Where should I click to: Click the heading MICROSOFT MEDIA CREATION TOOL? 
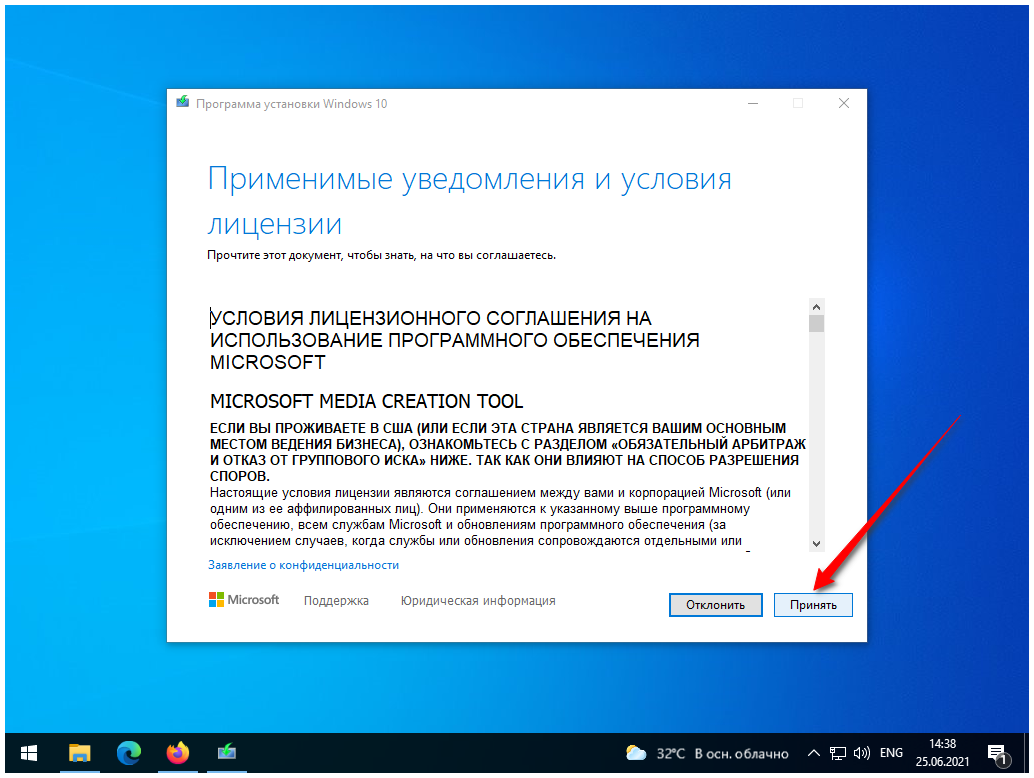click(367, 401)
